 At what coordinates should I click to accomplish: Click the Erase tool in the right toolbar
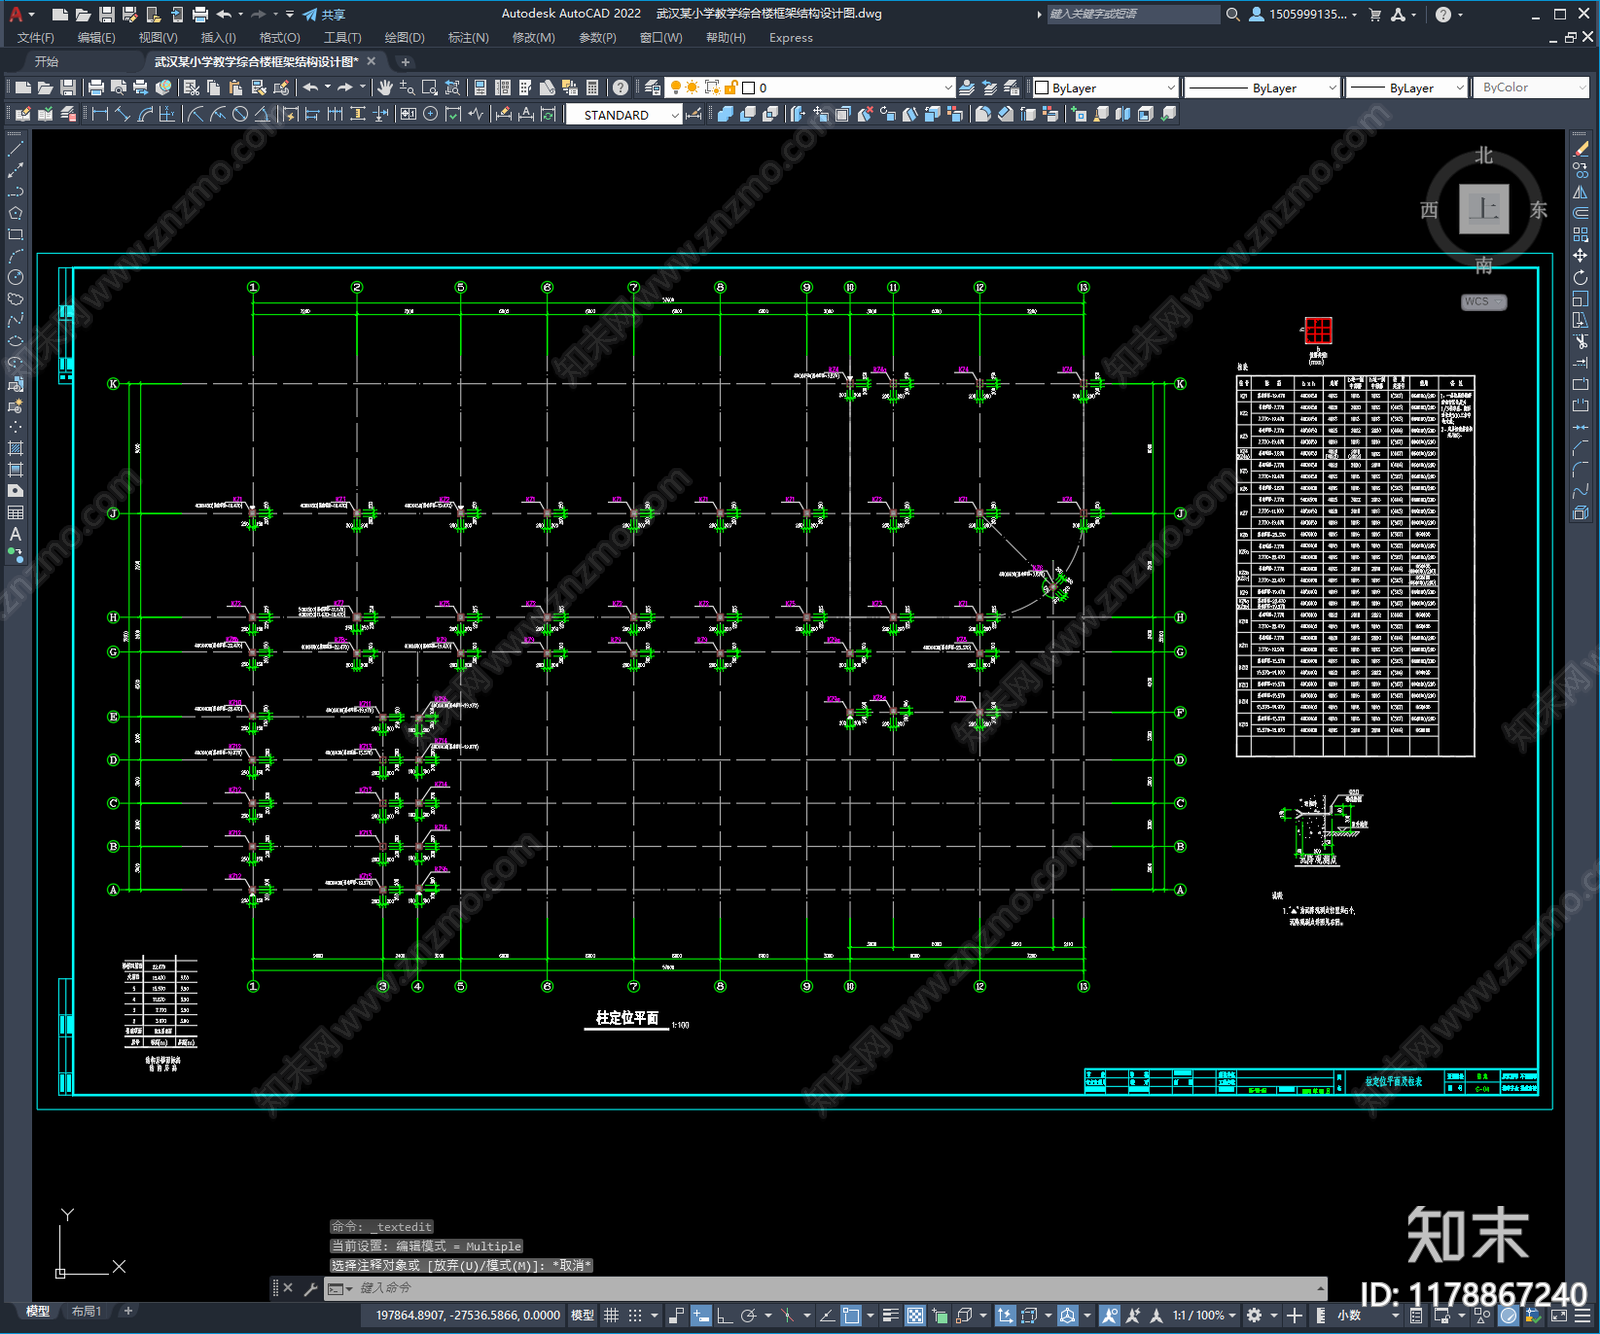coord(1580,149)
